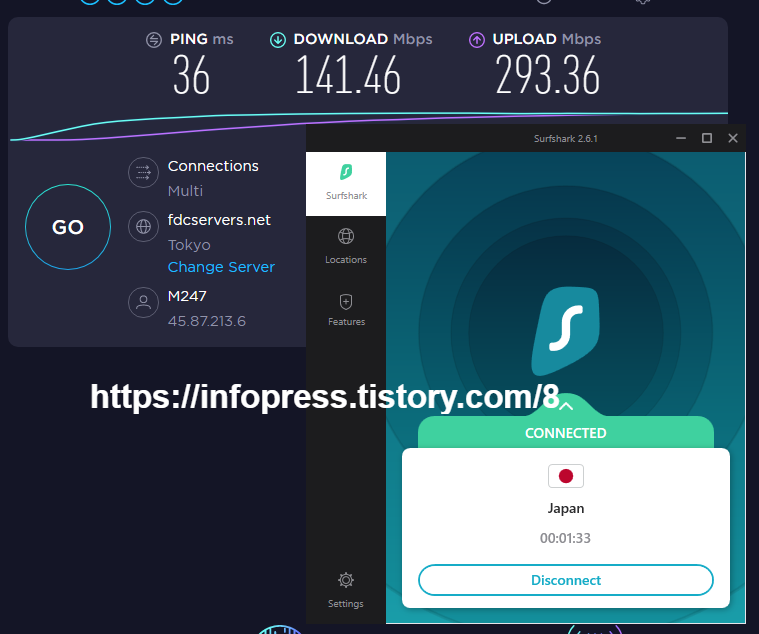The width and height of the screenshot is (759, 634).
Task: Open the Surfshark home tab
Action: coord(346,184)
